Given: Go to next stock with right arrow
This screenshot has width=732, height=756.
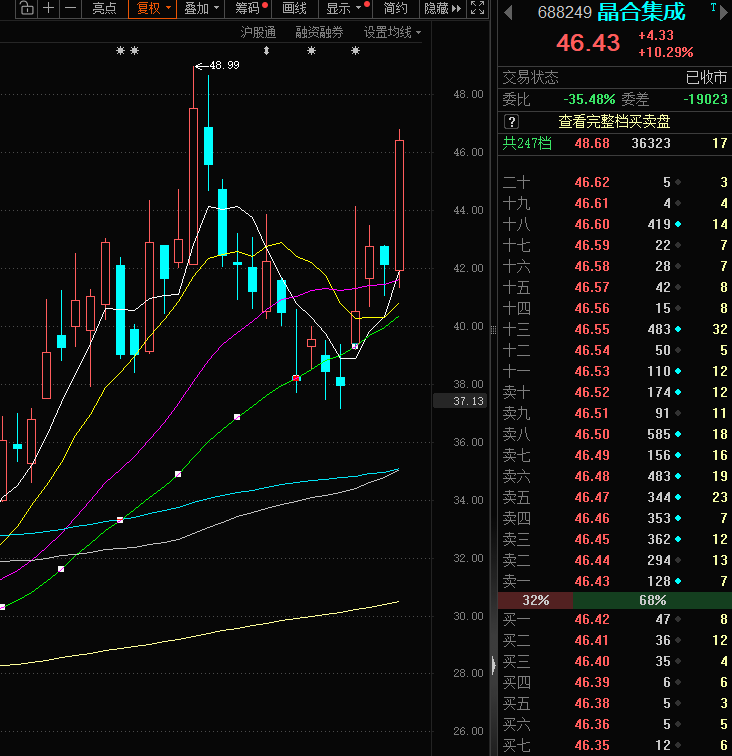Looking at the screenshot, I should pos(723,12).
